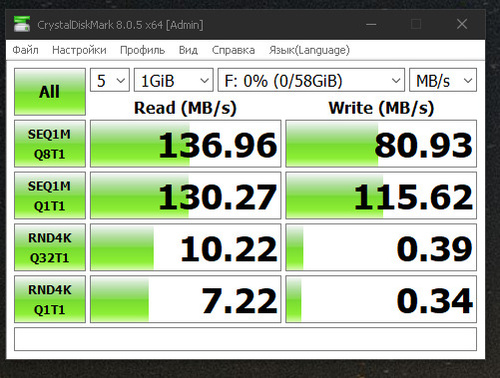
Task: Start the SEQ1M Q8T1 test
Action: coord(50,144)
